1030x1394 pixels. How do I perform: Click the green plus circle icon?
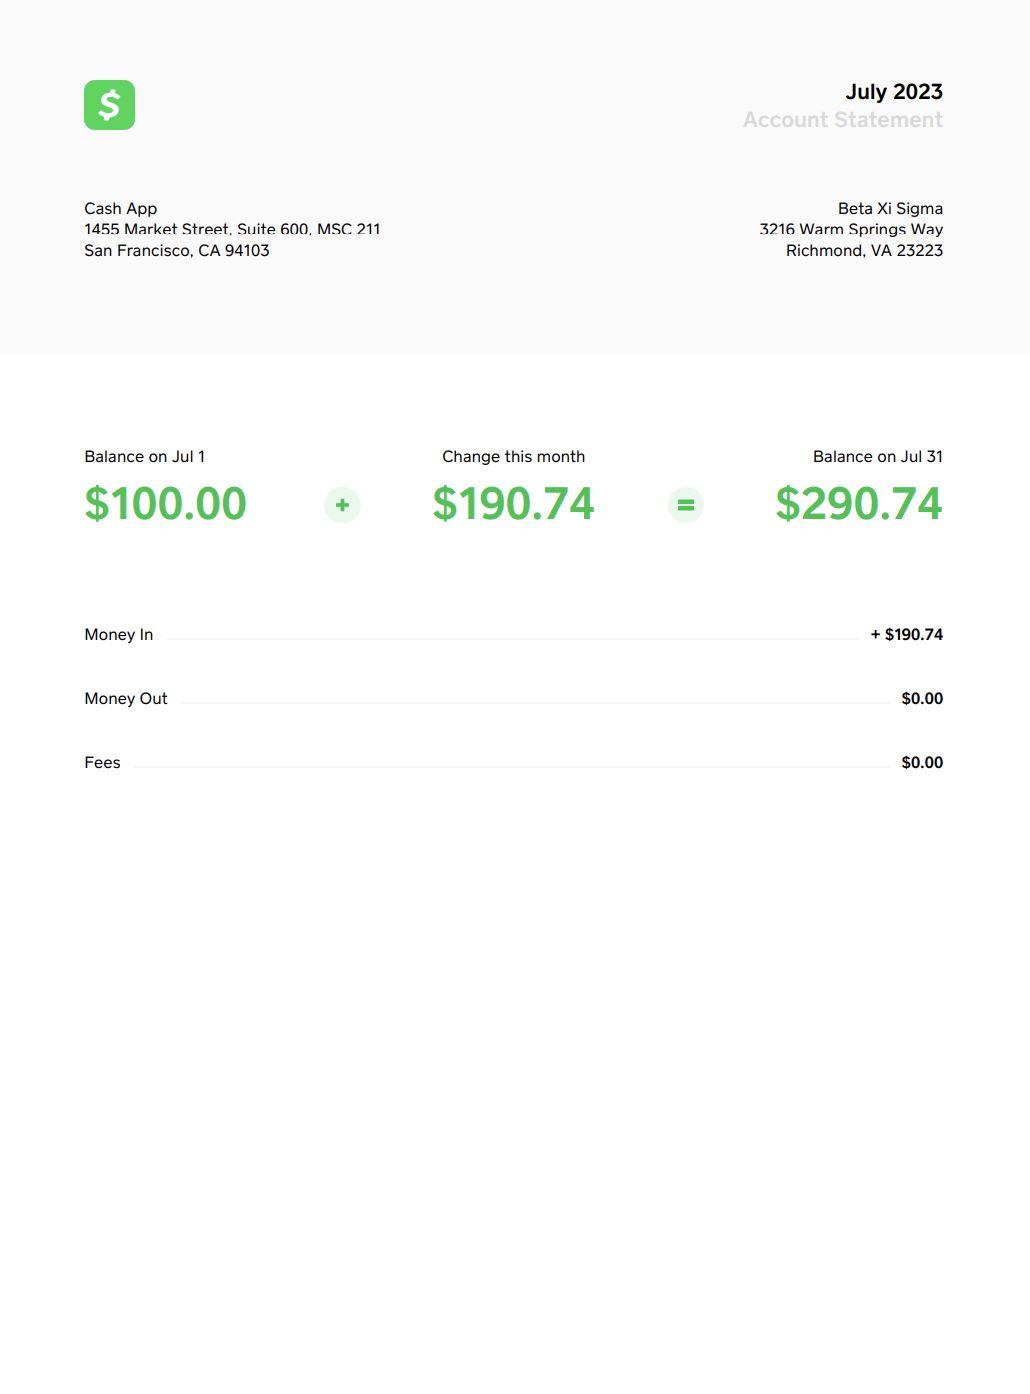342,505
